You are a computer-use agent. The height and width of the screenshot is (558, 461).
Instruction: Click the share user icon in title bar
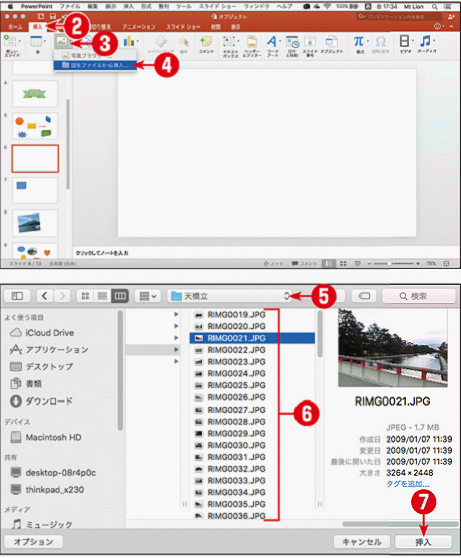click(x=451, y=16)
